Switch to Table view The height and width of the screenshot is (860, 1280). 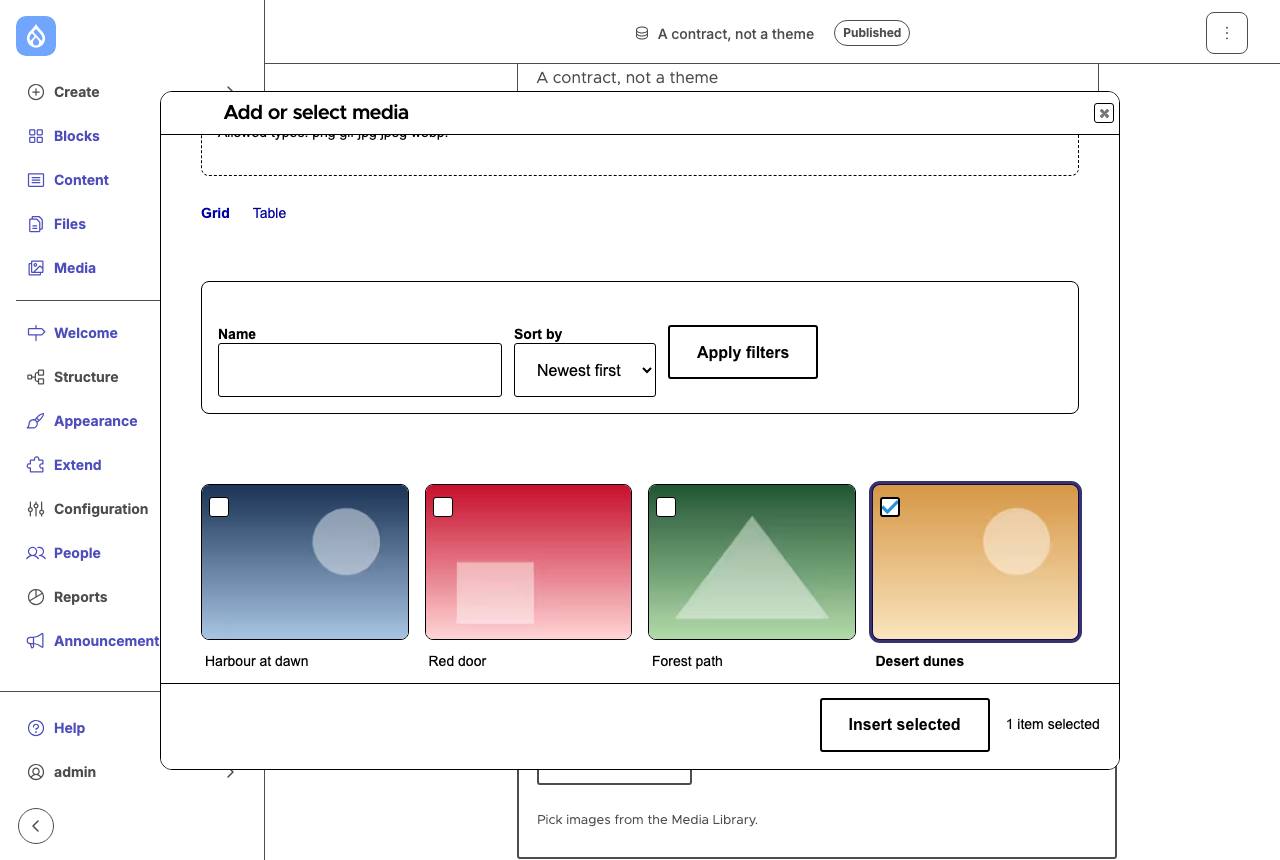[269, 213]
